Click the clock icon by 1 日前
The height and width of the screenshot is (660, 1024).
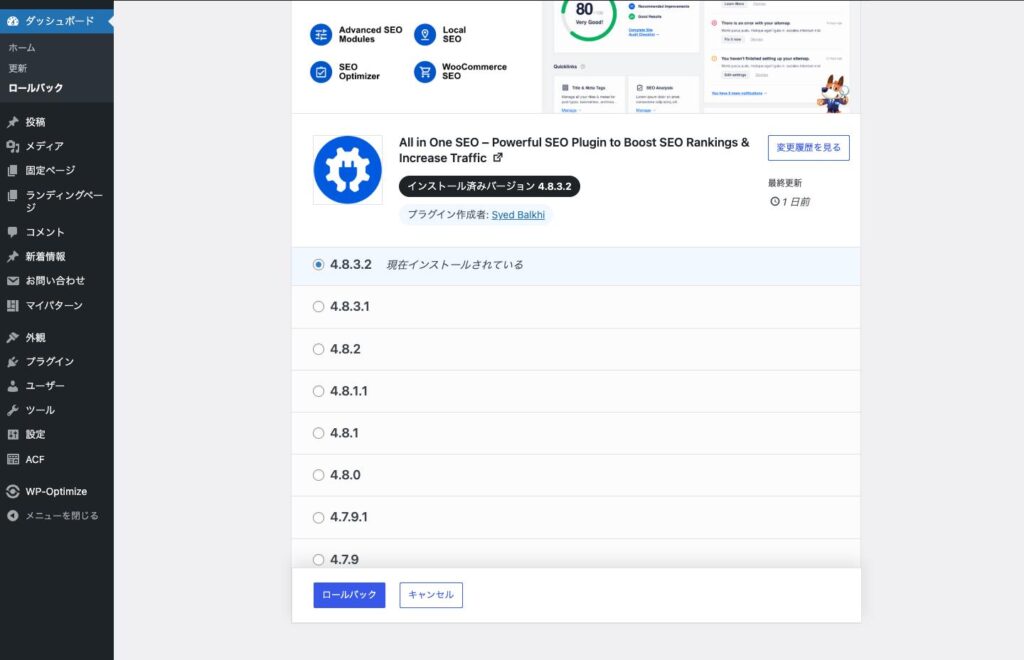(775, 202)
